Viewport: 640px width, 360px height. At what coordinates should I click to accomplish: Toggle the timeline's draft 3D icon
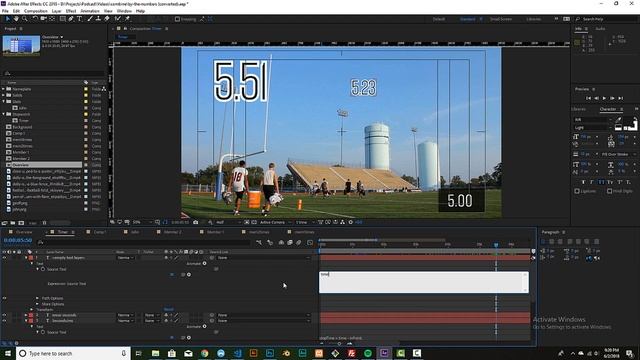tap(270, 242)
